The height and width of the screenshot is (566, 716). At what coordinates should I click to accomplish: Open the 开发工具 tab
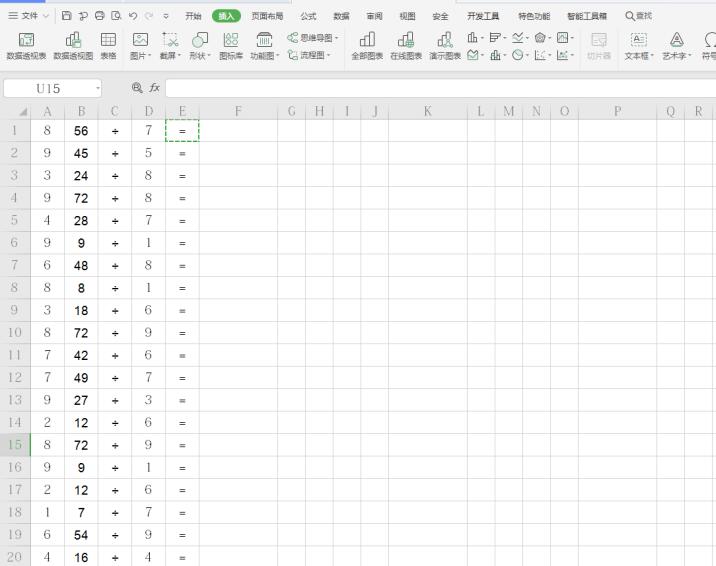[483, 16]
